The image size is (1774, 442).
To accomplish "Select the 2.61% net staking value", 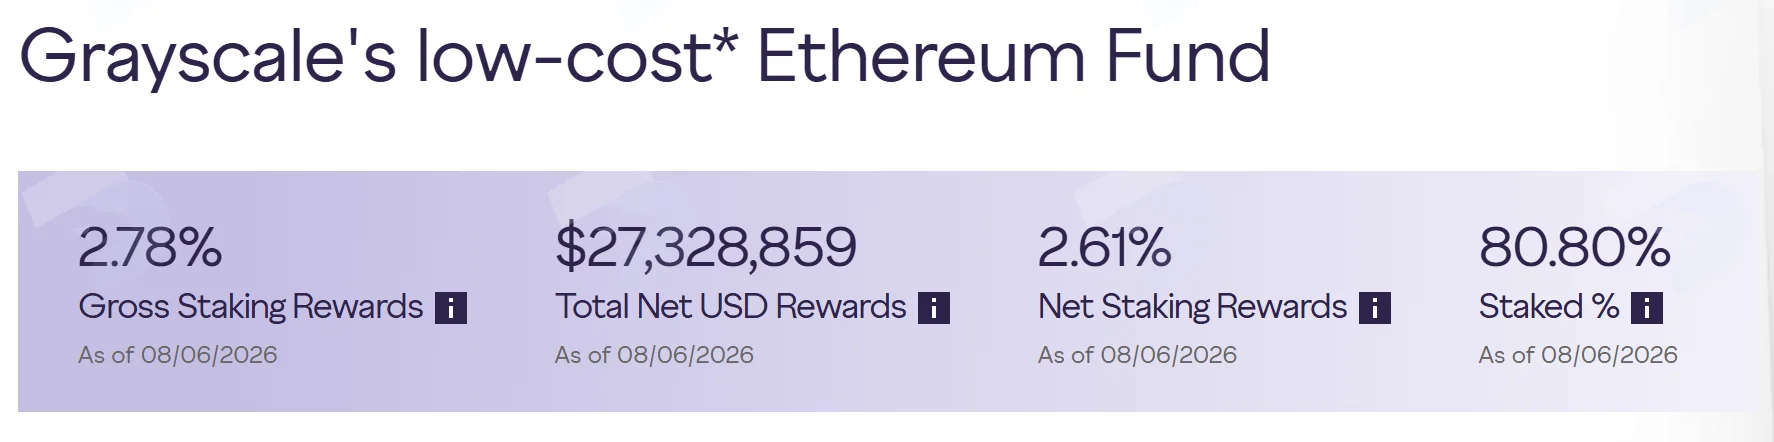I will [x=1105, y=247].
